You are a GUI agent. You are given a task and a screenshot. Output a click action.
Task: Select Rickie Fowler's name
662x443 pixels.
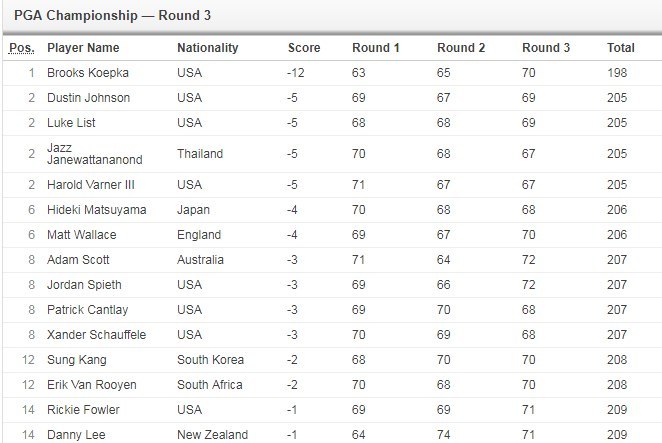click(x=83, y=410)
